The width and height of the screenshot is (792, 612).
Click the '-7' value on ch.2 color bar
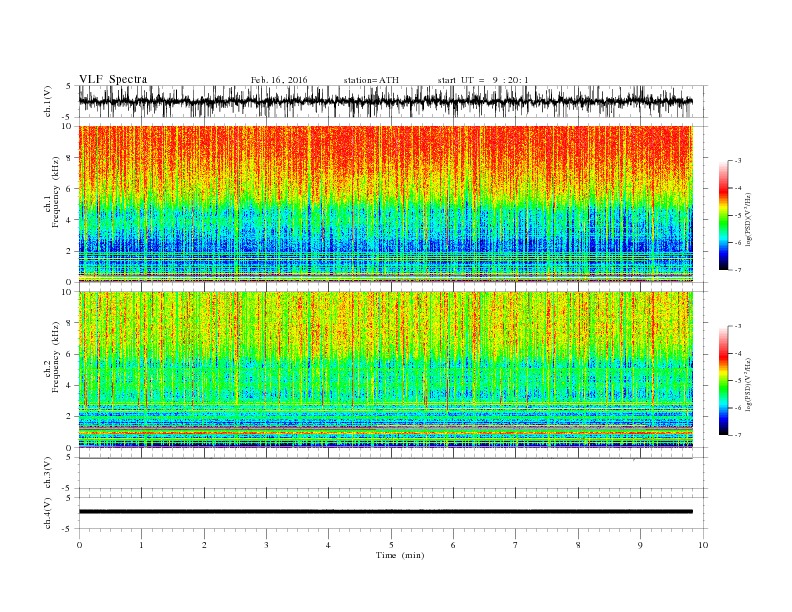click(x=737, y=435)
